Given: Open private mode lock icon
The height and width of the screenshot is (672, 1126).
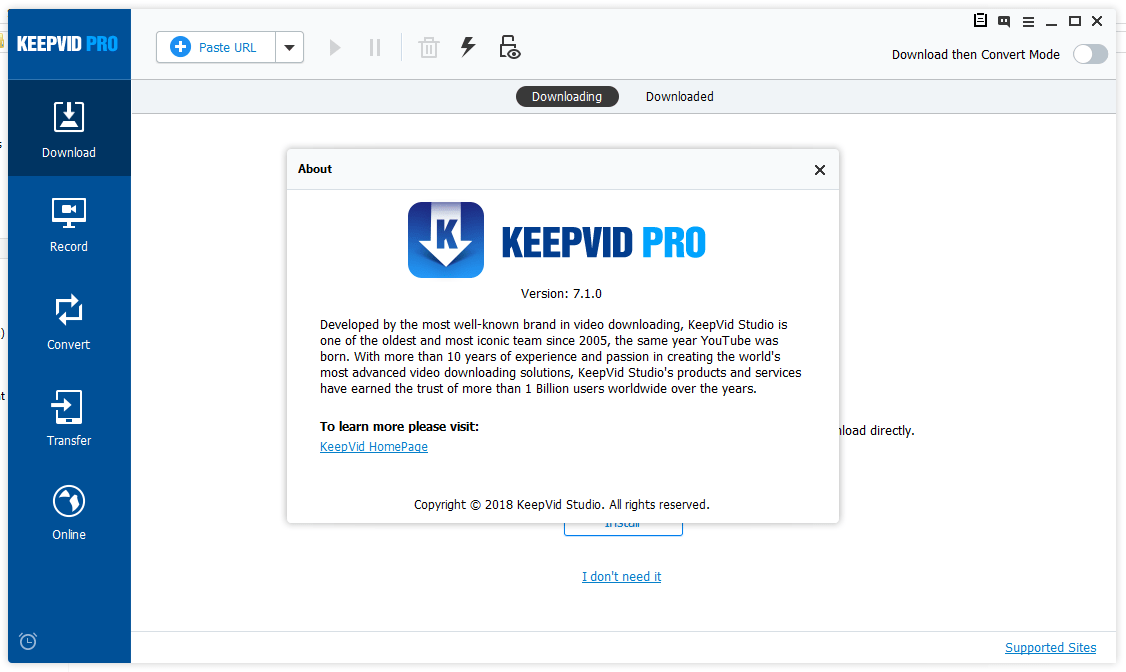Looking at the screenshot, I should (x=509, y=47).
